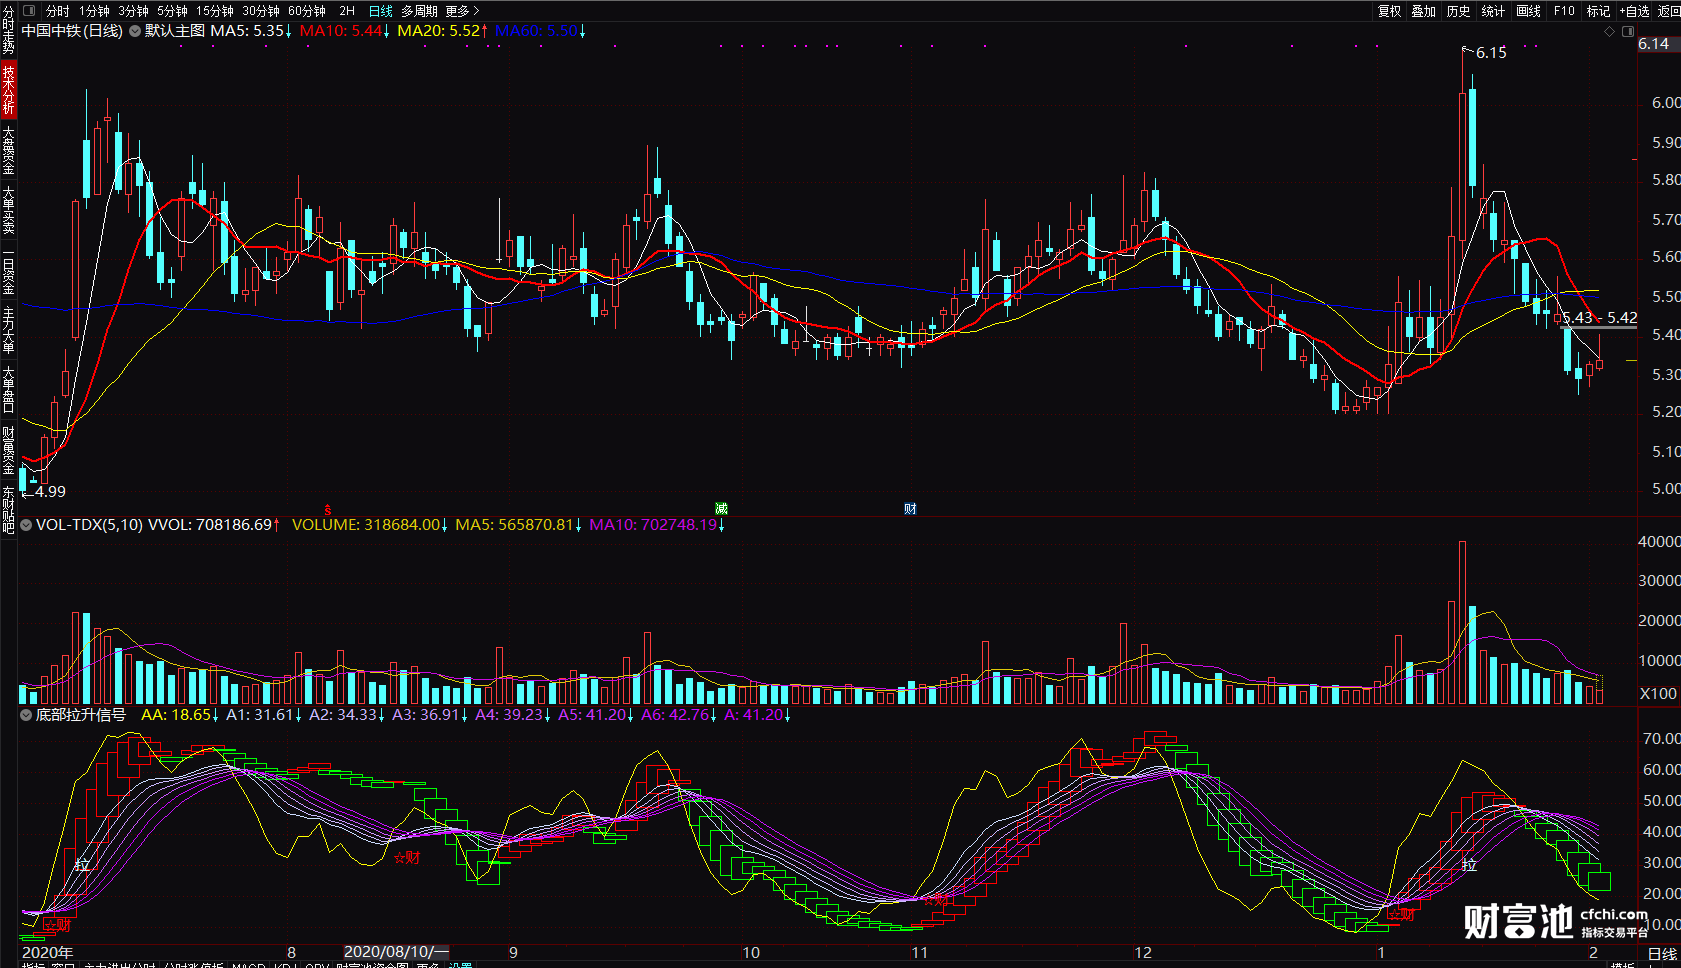Switch to 2H timeframe
Screen dimensions: 1681x968
pos(347,11)
